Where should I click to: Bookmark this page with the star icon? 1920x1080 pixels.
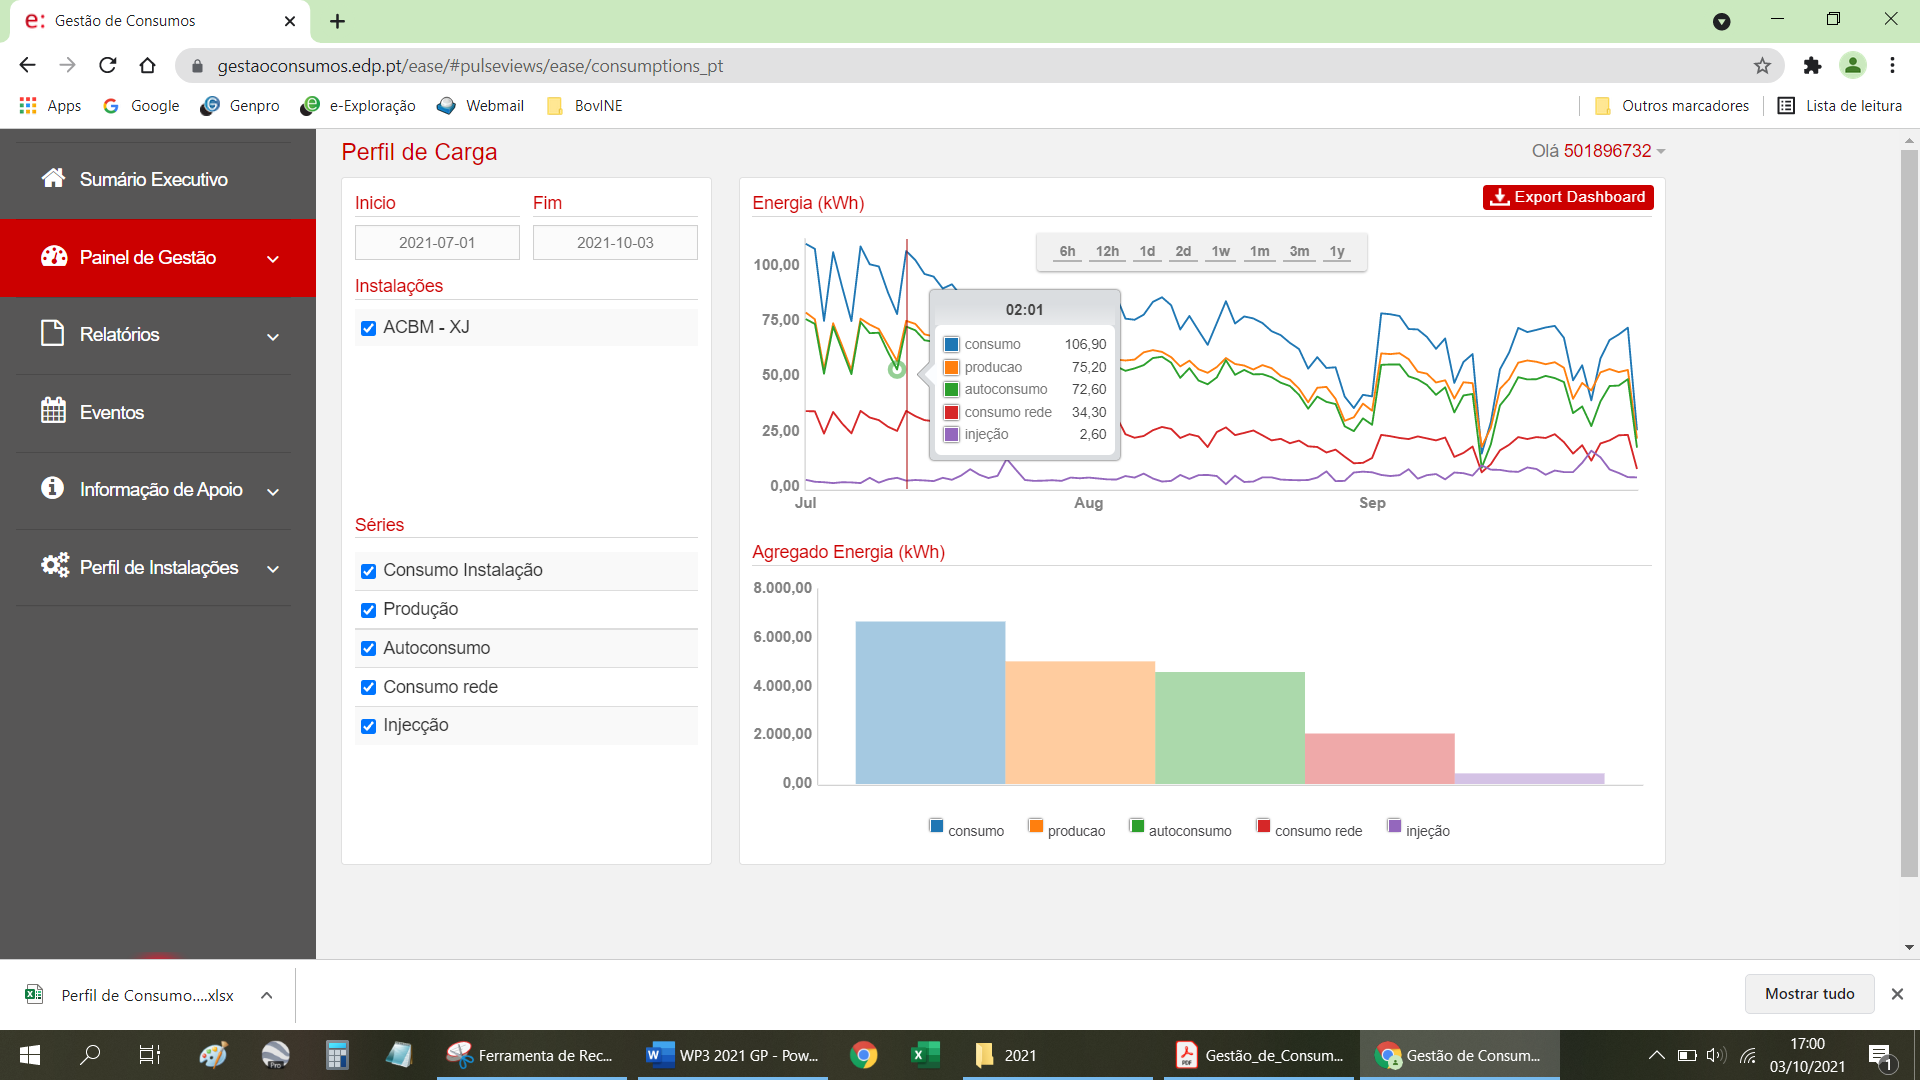pos(1762,66)
